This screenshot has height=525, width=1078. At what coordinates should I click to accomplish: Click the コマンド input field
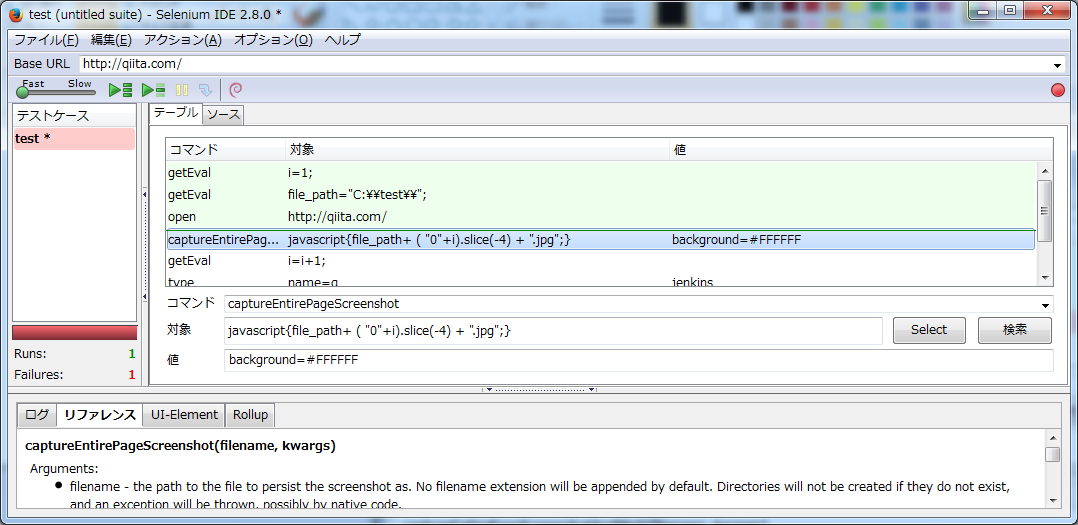631,304
